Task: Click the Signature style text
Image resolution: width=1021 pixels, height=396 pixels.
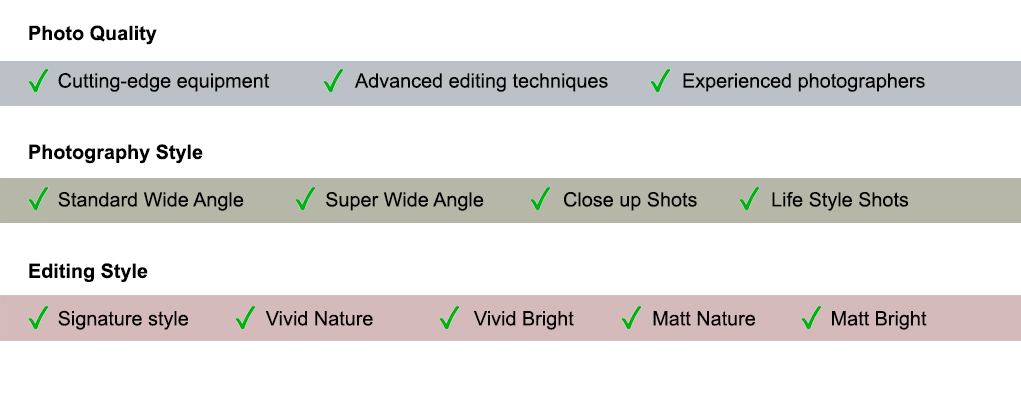Action: tap(123, 319)
